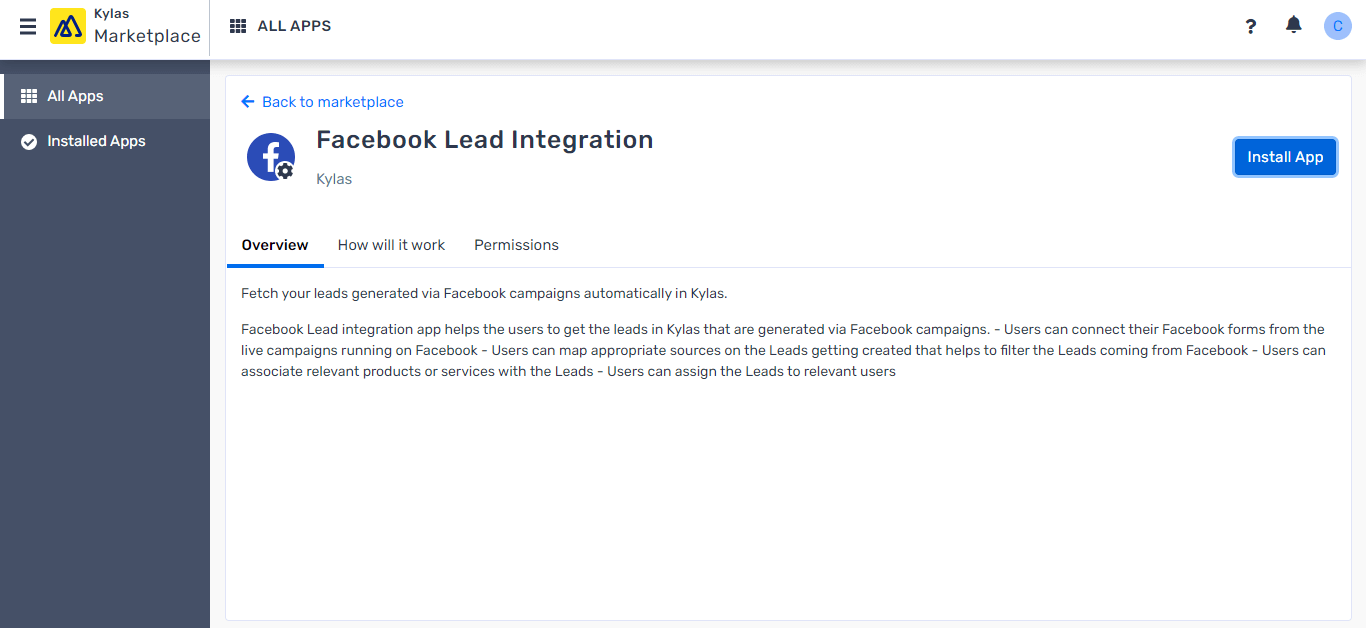1366x628 pixels.
Task: Click the apps grid icon in the top bar
Action: pos(238,25)
